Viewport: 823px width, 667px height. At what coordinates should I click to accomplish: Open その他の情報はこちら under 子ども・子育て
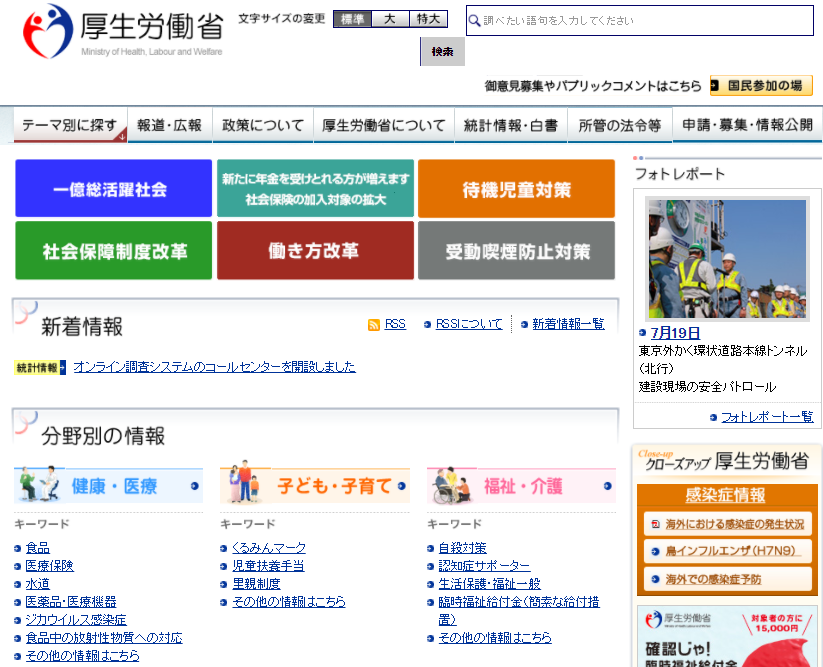289,601
